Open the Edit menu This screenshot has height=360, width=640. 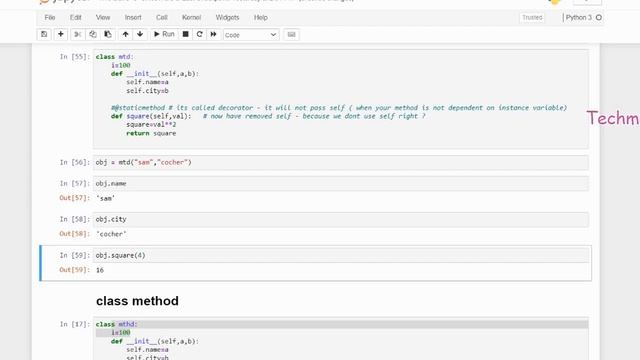point(76,18)
